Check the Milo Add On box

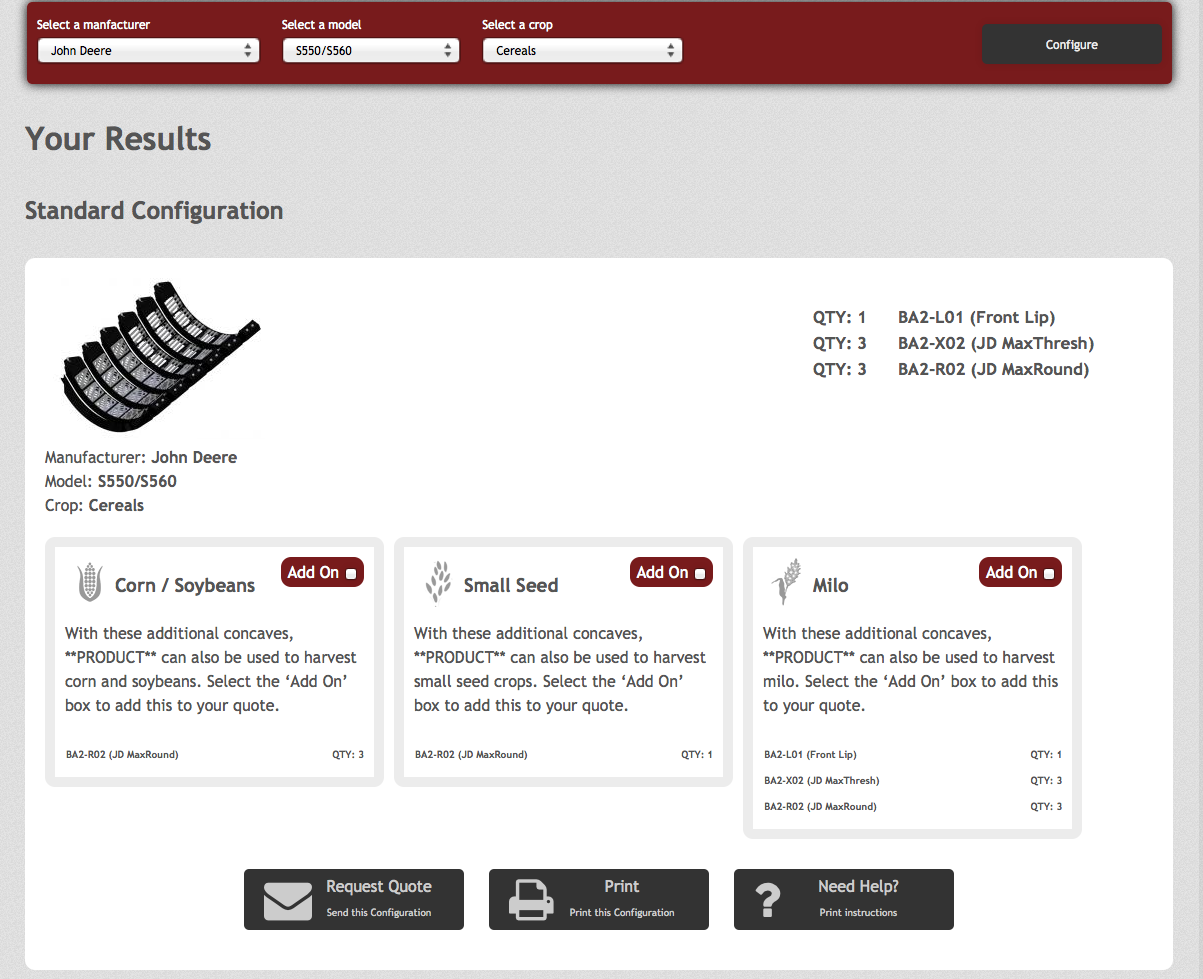point(1049,574)
